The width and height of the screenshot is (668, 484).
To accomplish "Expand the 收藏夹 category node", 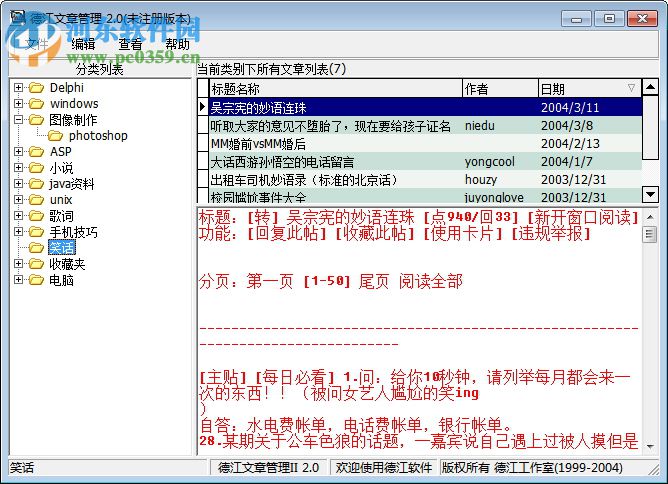I will tap(18, 264).
